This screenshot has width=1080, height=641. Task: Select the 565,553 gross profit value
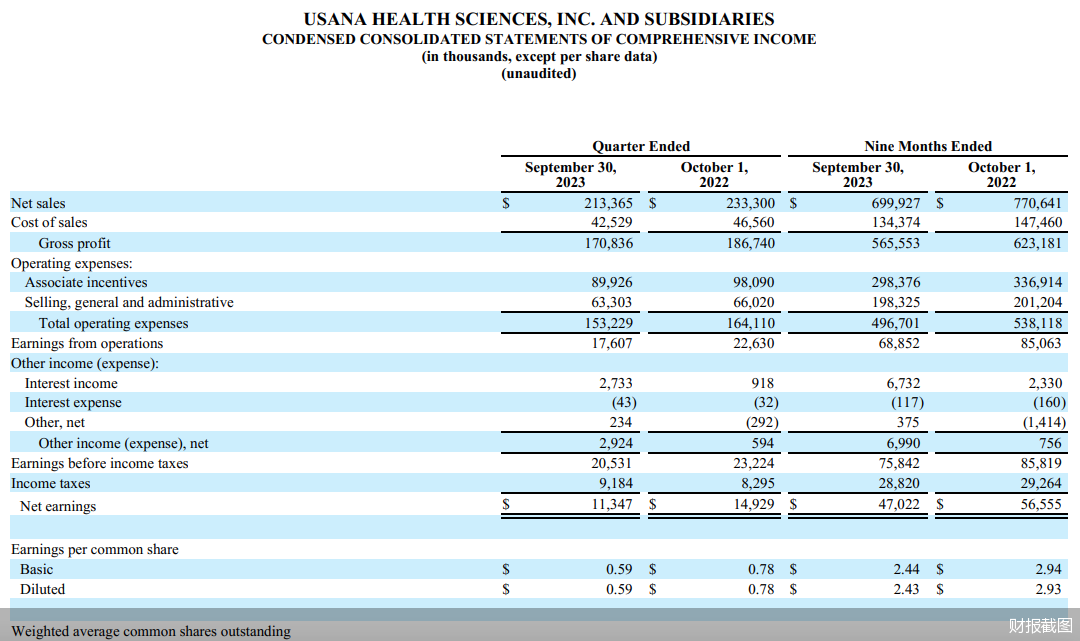895,243
